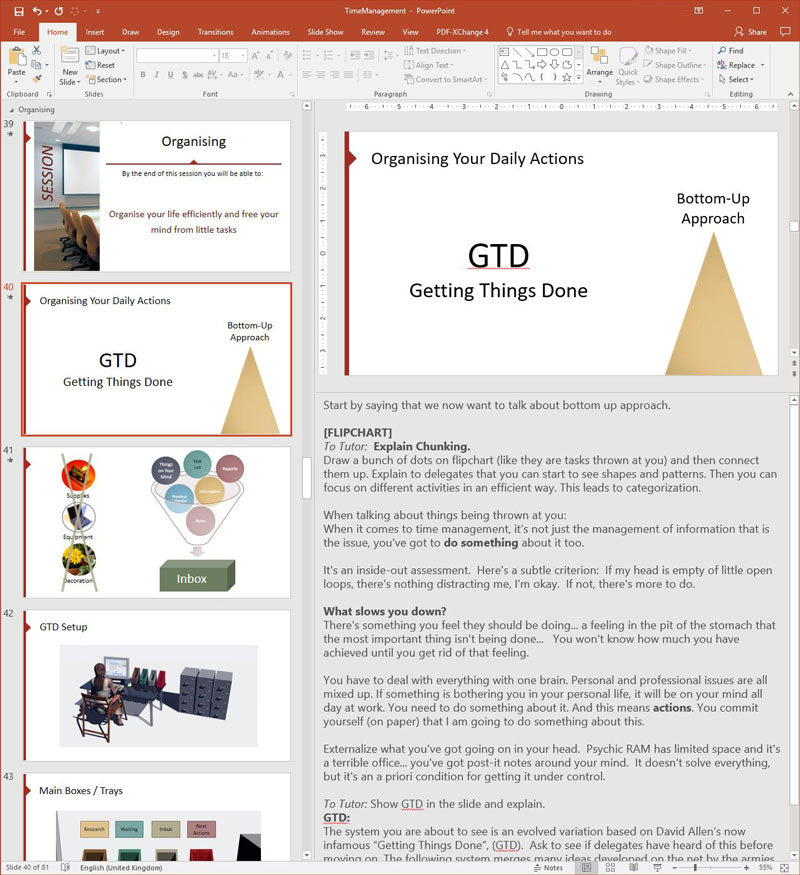Select the GTD Setup slide 42 thumbnail
The height and width of the screenshot is (875, 800).
[157, 685]
